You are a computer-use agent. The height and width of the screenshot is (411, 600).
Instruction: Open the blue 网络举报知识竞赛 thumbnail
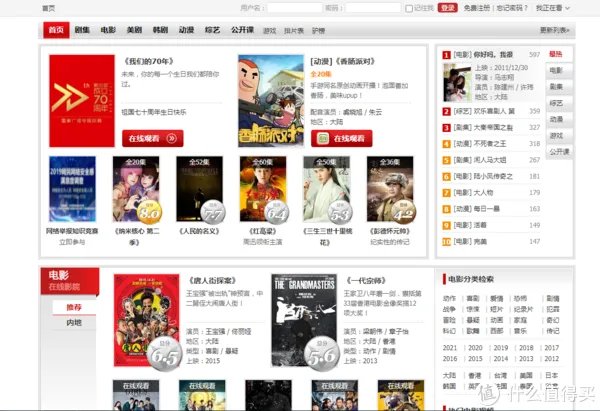pos(72,189)
